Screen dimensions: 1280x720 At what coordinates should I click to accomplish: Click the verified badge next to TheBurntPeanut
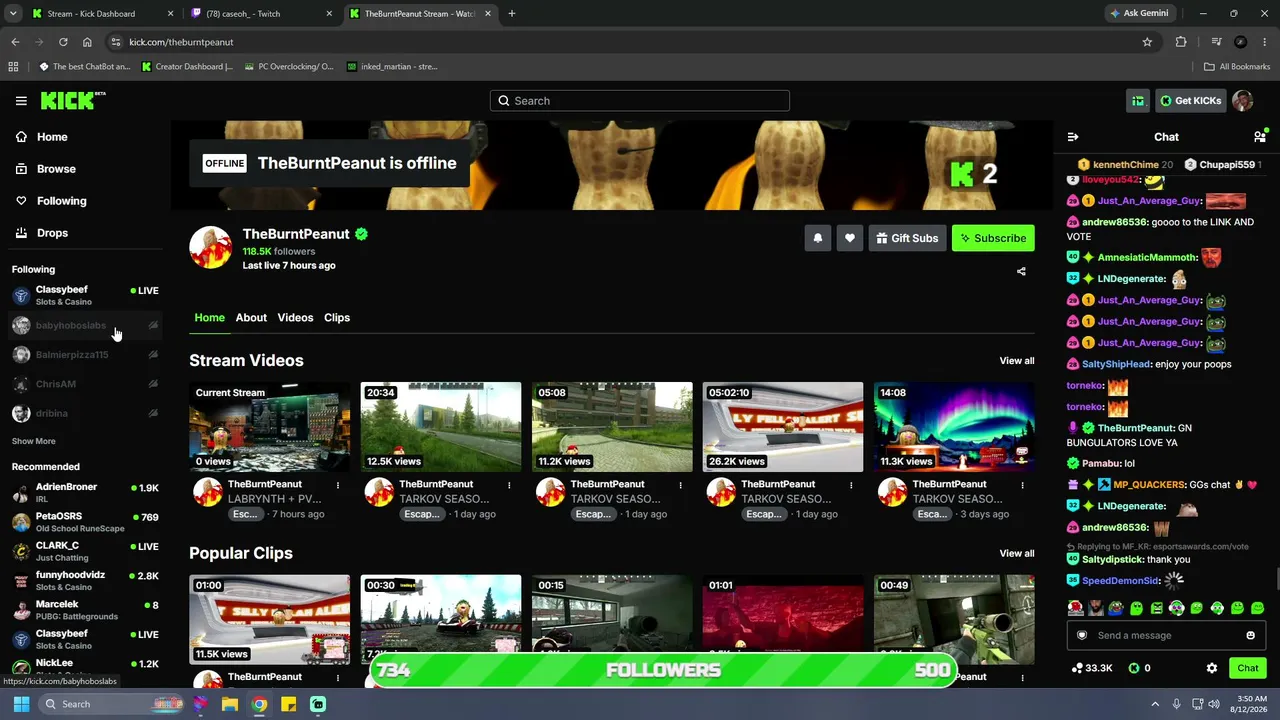tap(361, 234)
